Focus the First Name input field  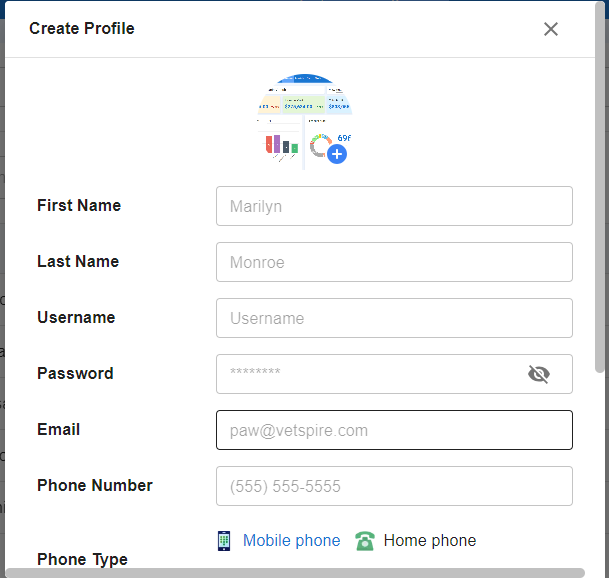(x=394, y=206)
